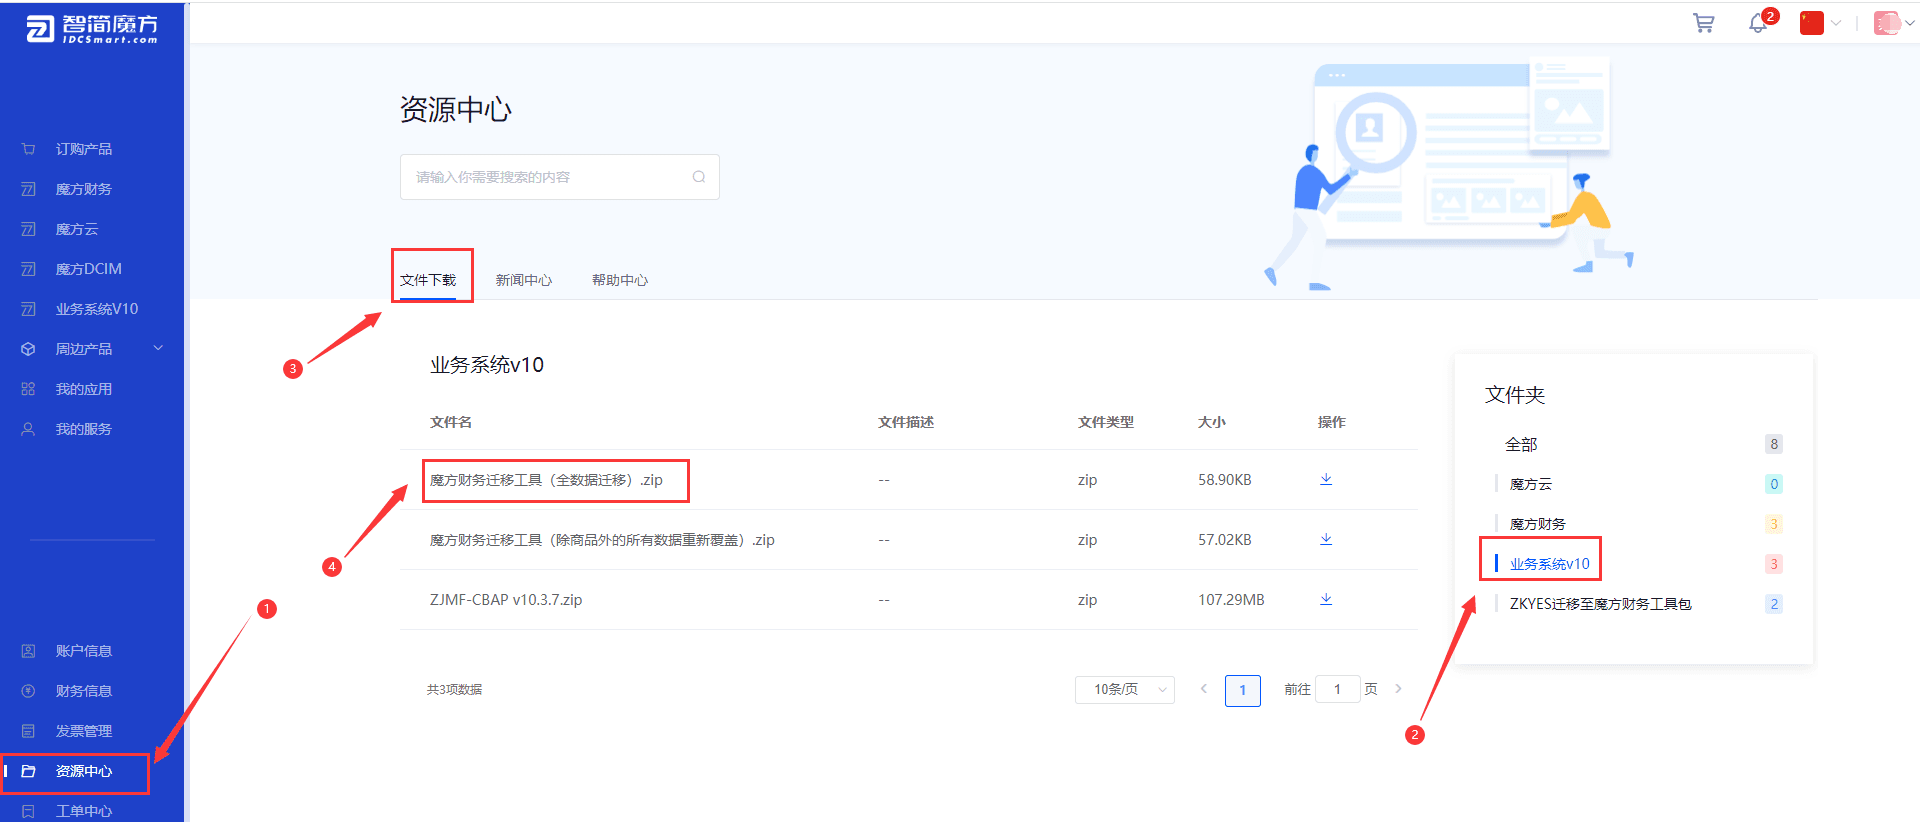The width and height of the screenshot is (1920, 822).
Task: Click the 除商品外的所有数据重新覆盖 file name
Action: pyautogui.click(x=602, y=540)
